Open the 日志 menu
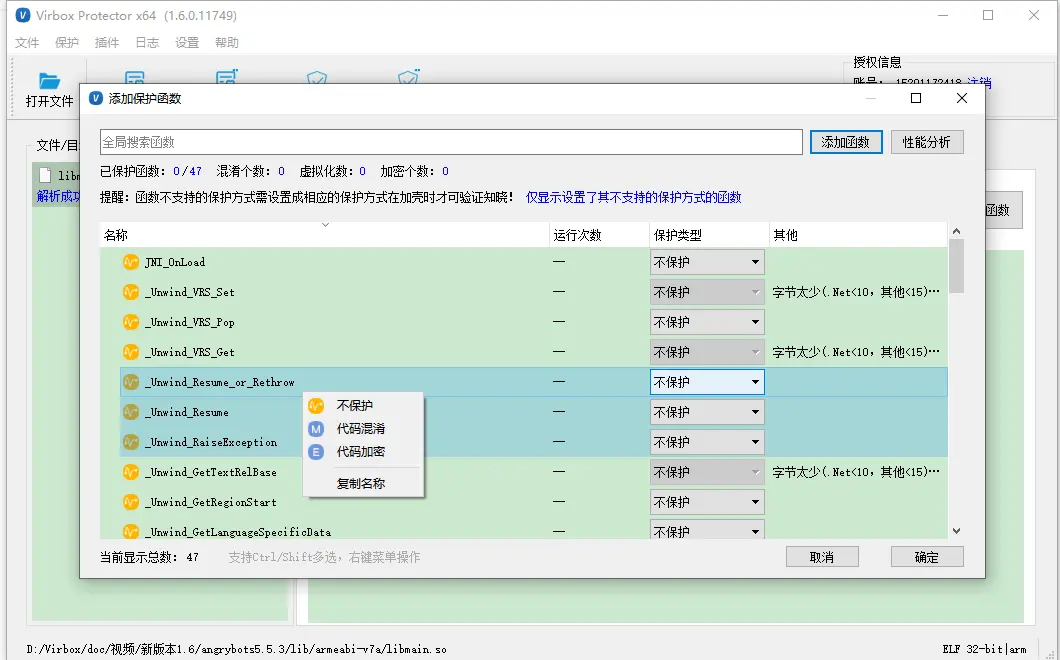Viewport: 1060px width, 660px height. (x=147, y=43)
